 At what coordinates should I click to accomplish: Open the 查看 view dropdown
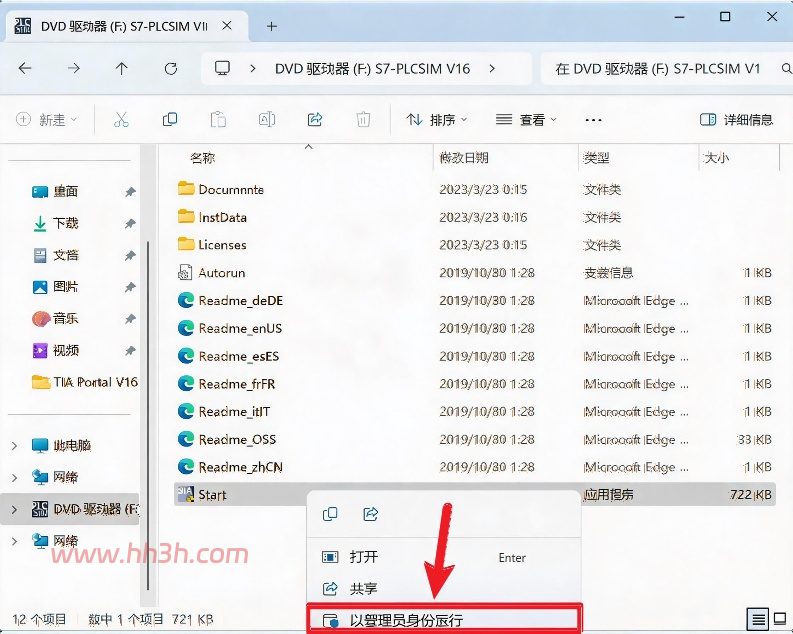pyautogui.click(x=526, y=120)
